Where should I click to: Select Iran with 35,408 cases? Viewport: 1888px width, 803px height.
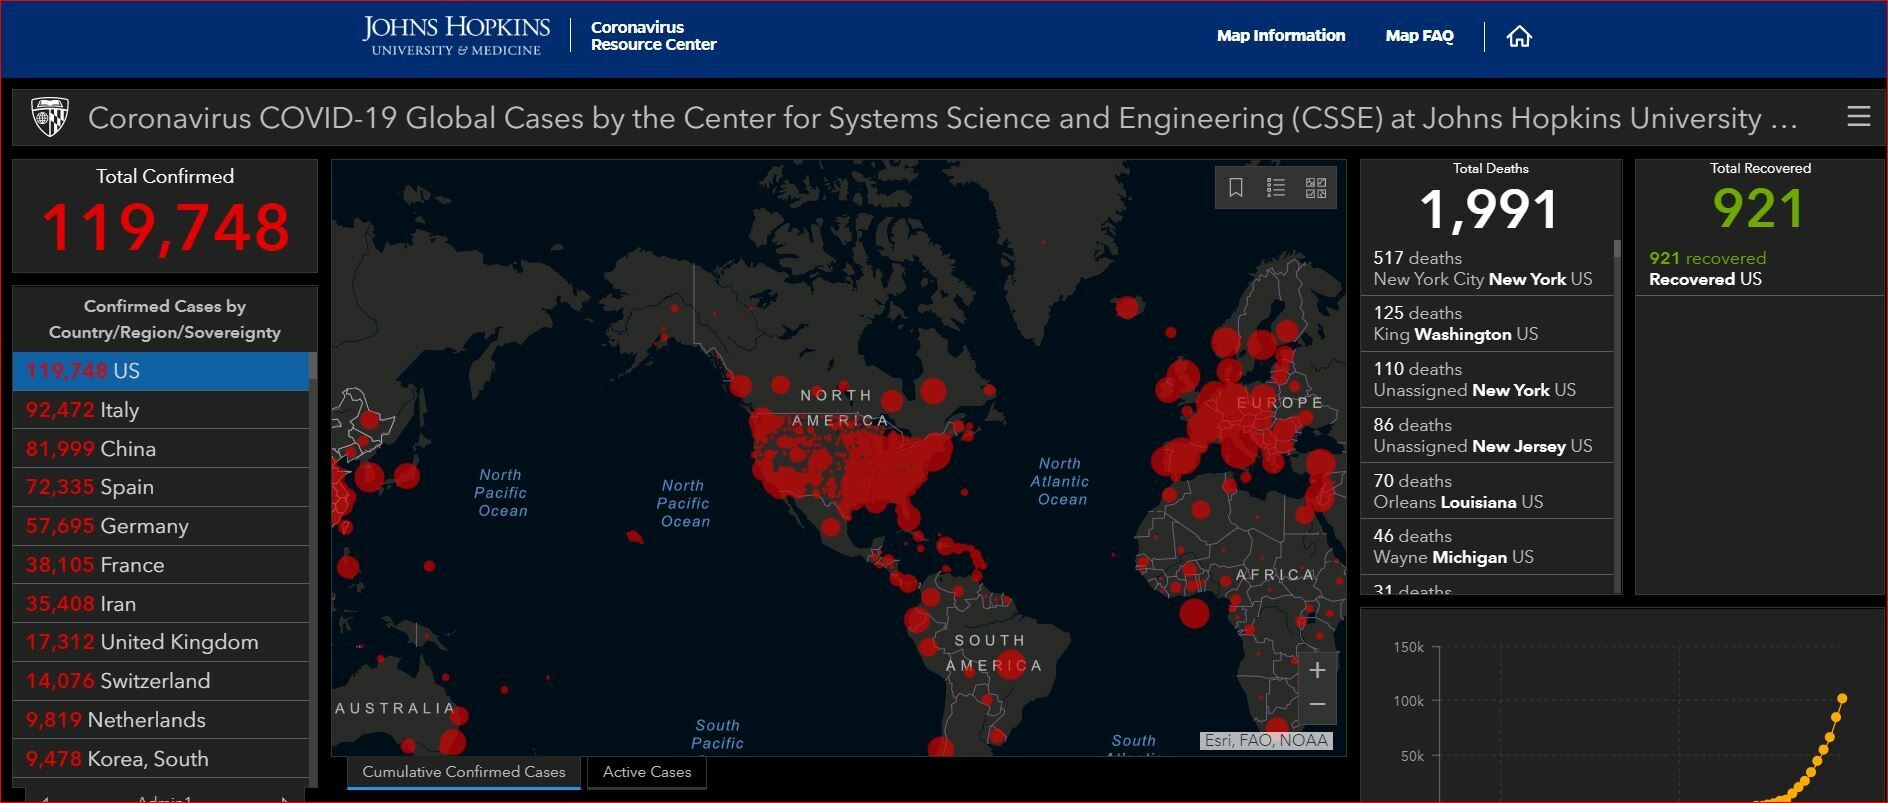tap(161, 604)
